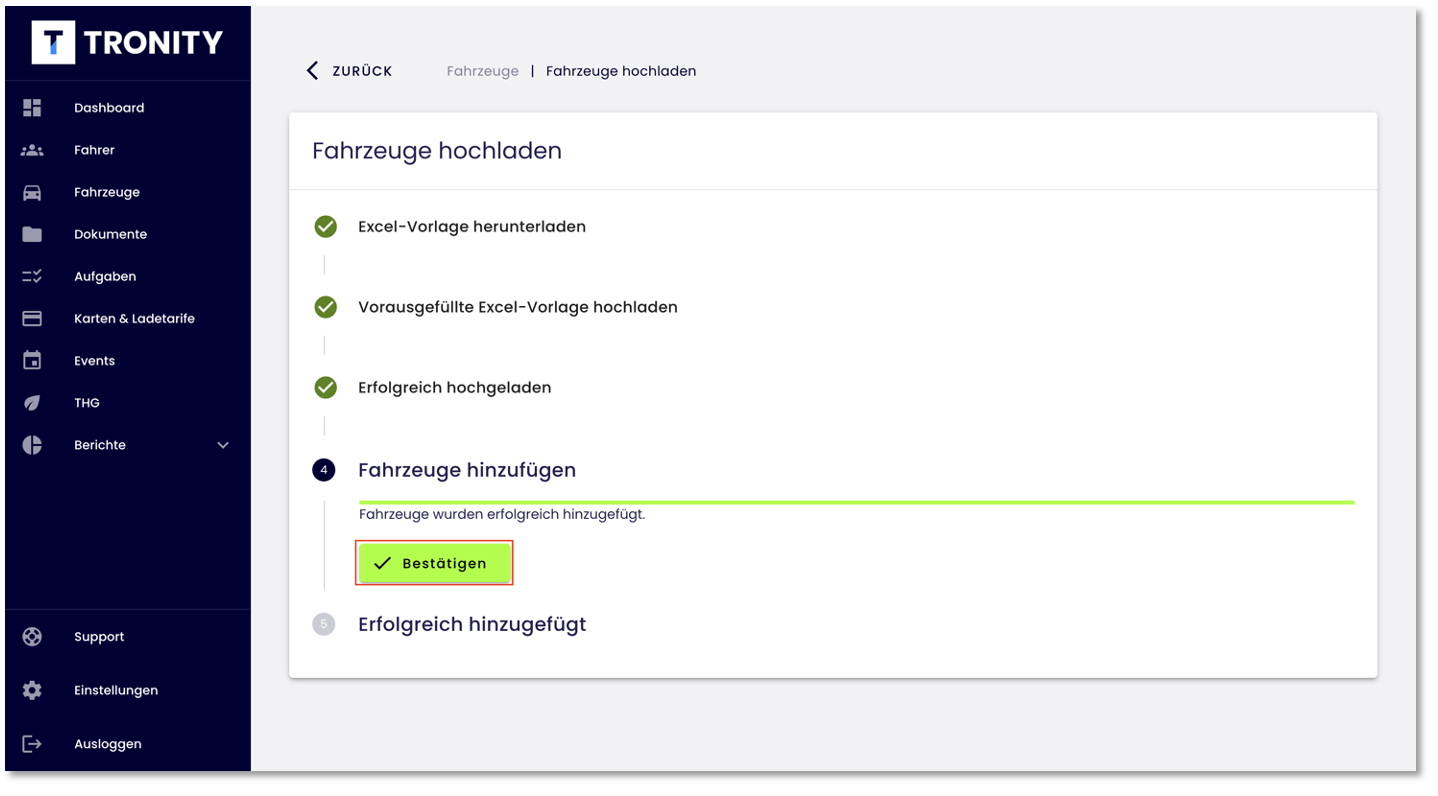Select Dokumente in the sidebar
This screenshot has width=1438, height=796.
(110, 234)
